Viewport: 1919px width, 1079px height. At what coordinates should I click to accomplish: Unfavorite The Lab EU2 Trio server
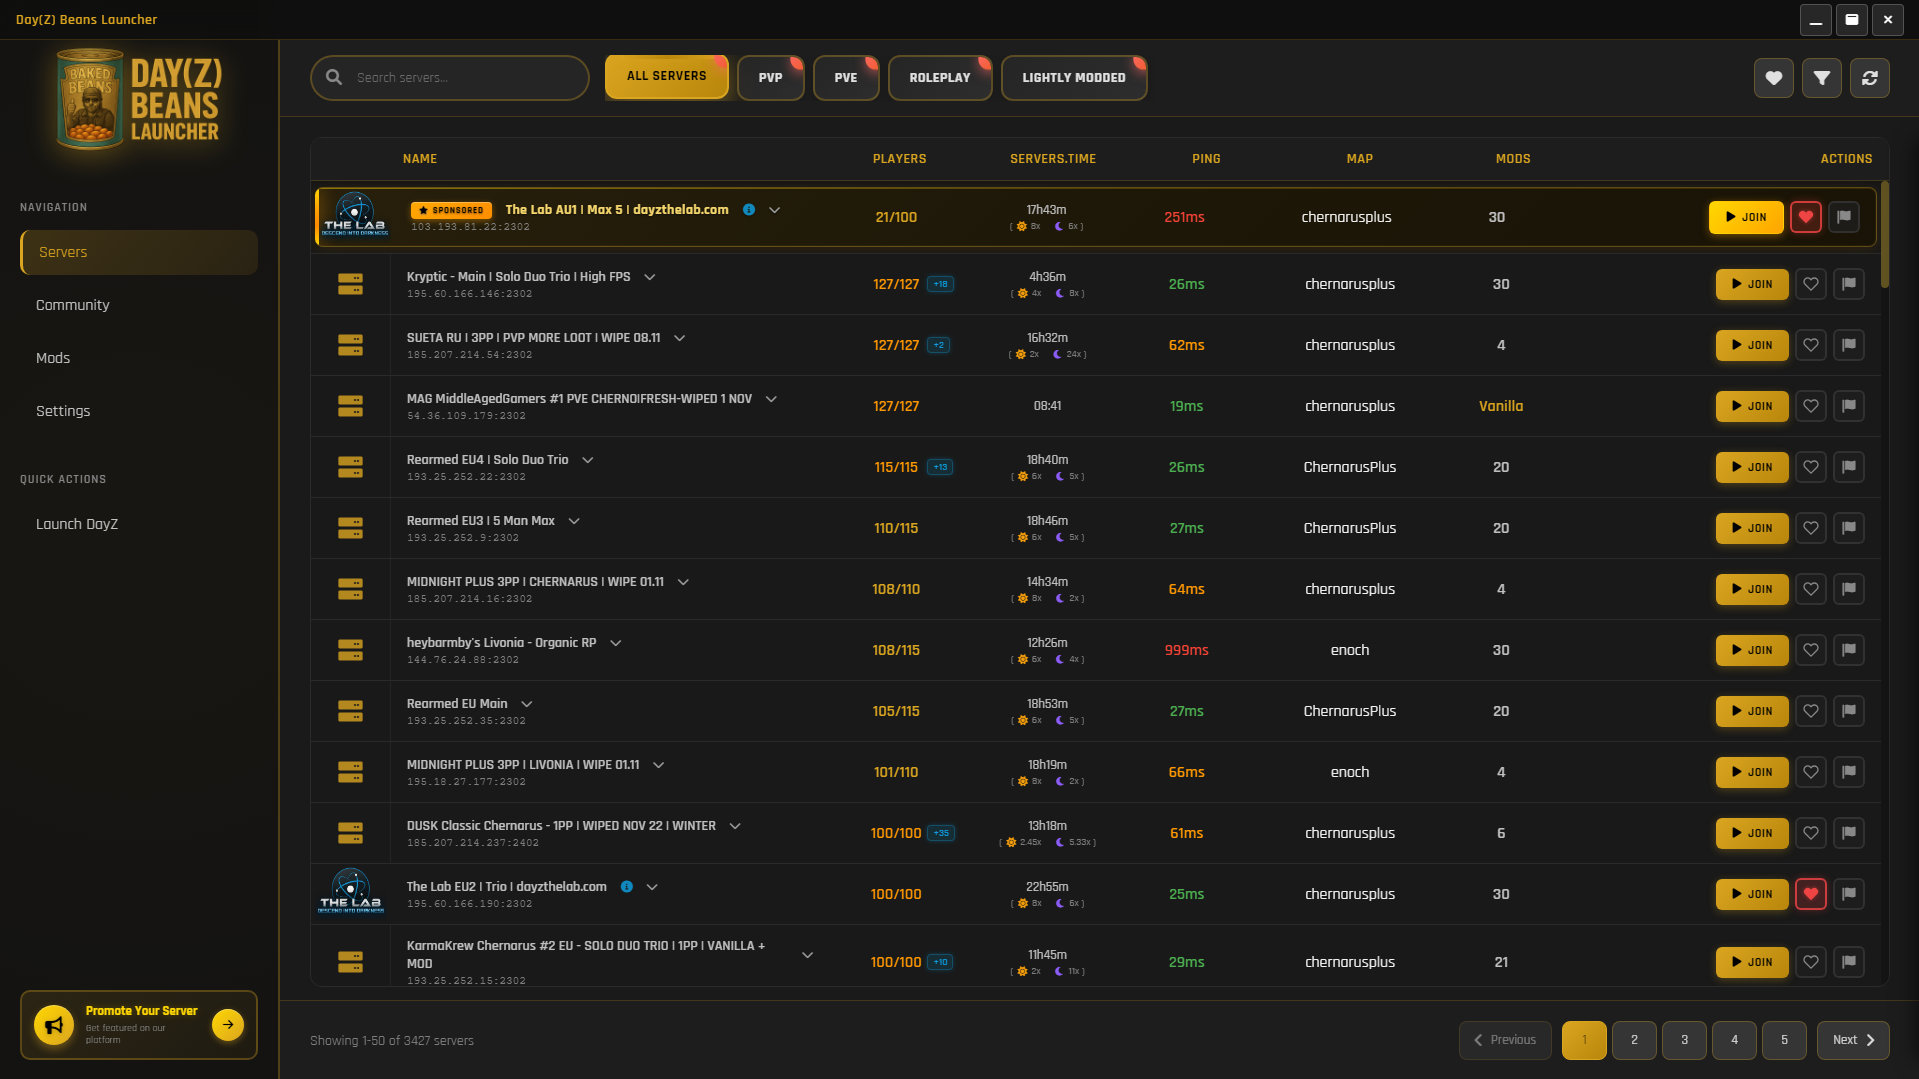1810,894
